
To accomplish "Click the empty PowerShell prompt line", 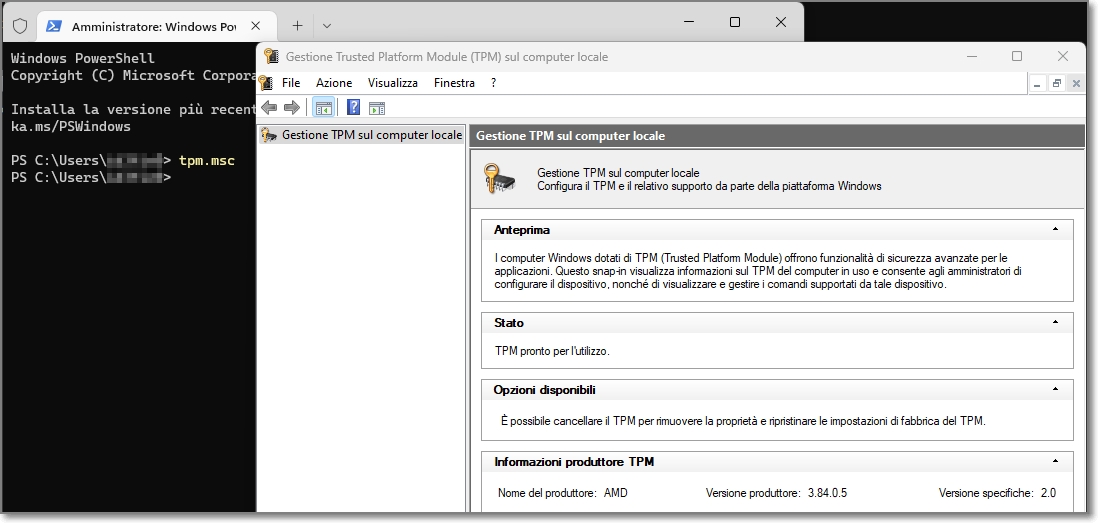I will click(x=91, y=178).
